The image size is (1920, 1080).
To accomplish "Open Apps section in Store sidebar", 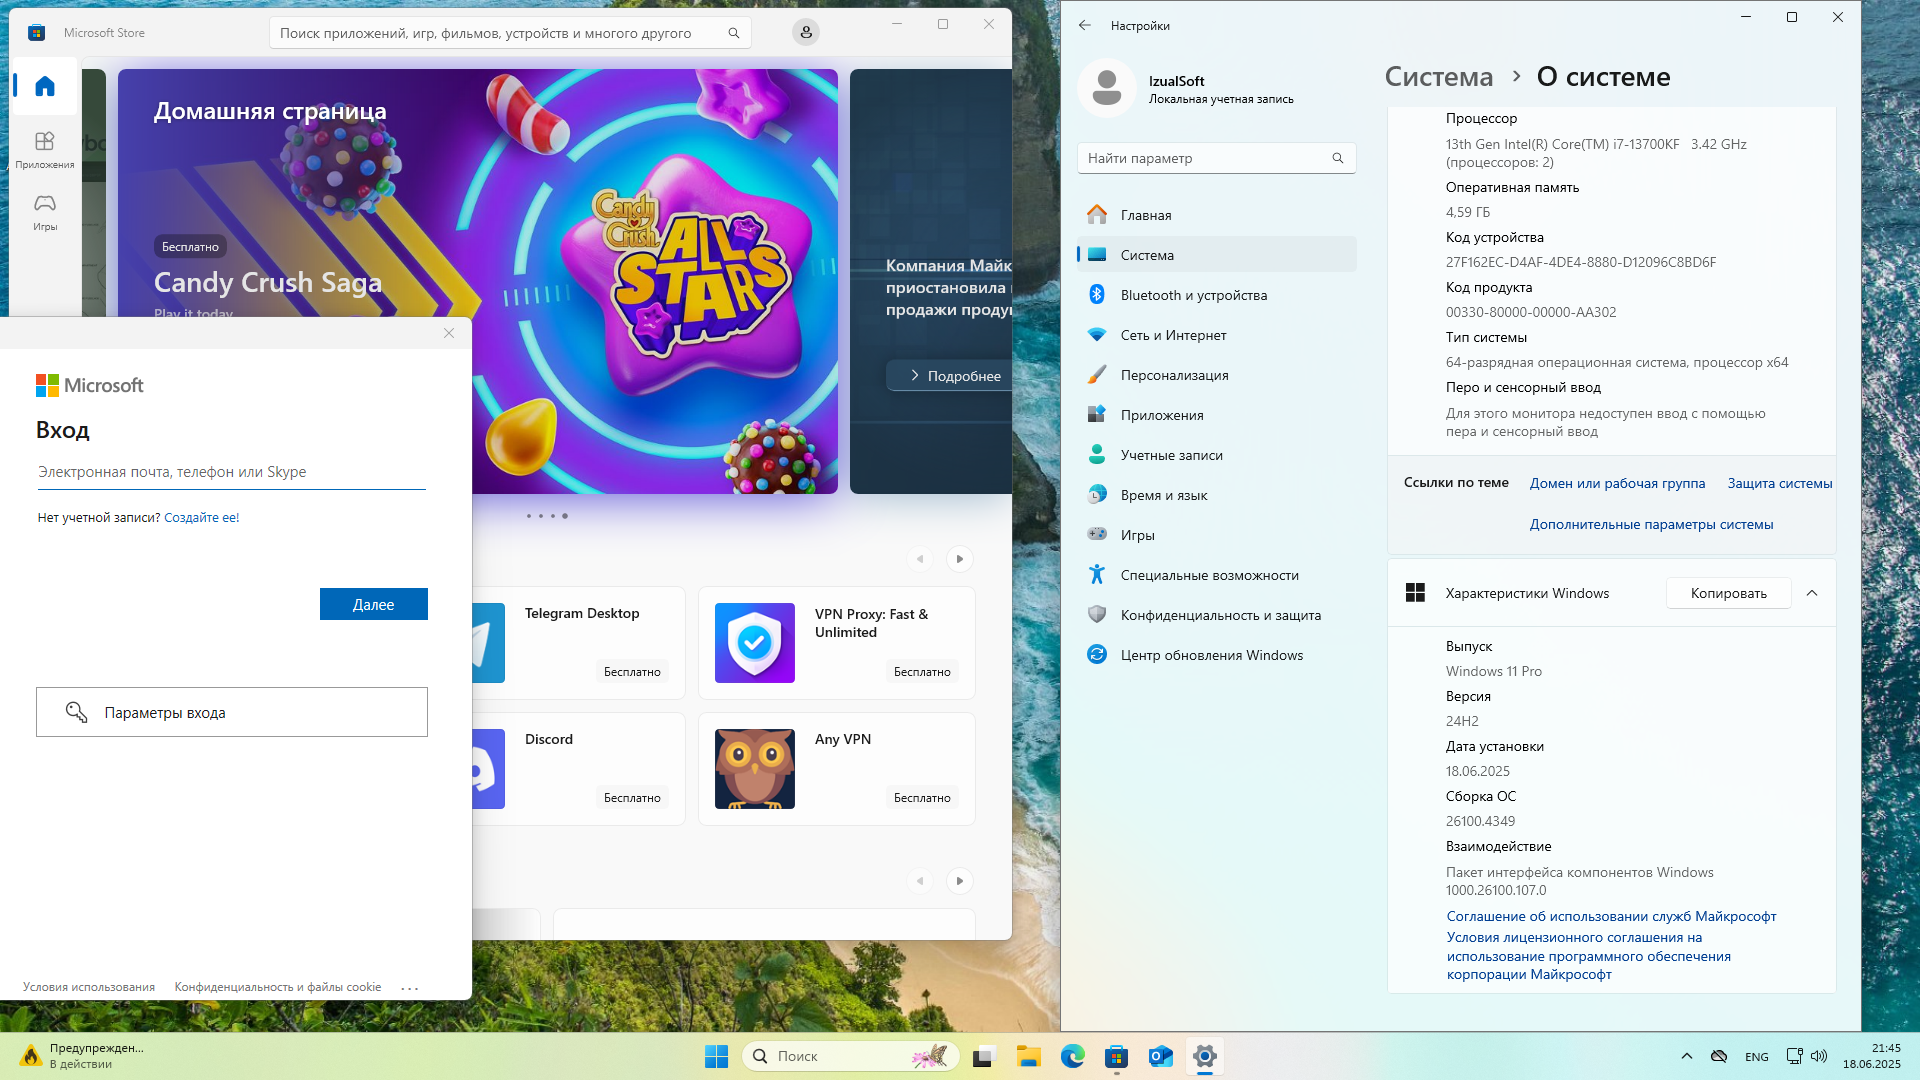I will pos(45,150).
